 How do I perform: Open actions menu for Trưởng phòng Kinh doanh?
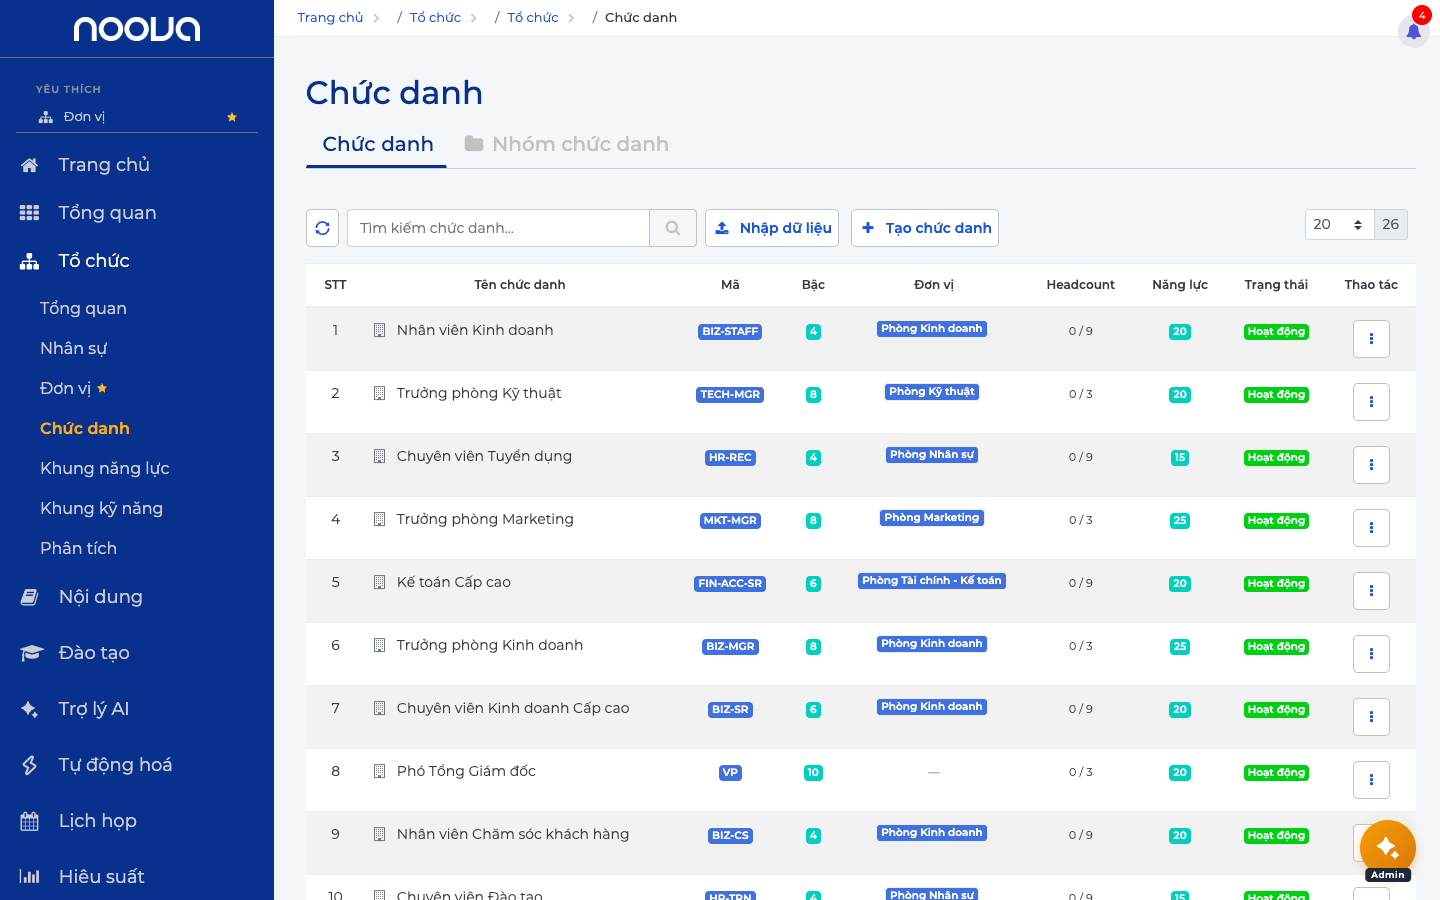pos(1371,654)
